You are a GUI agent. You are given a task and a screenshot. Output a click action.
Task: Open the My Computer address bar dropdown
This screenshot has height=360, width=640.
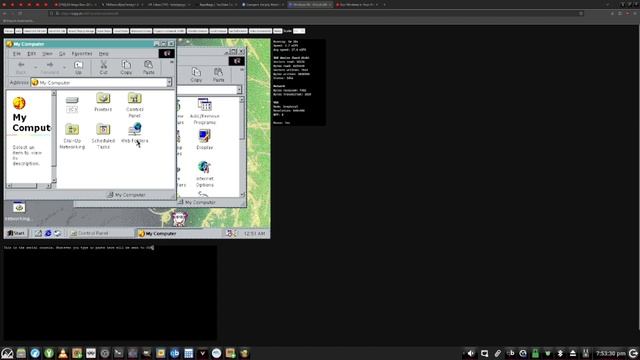(169, 82)
